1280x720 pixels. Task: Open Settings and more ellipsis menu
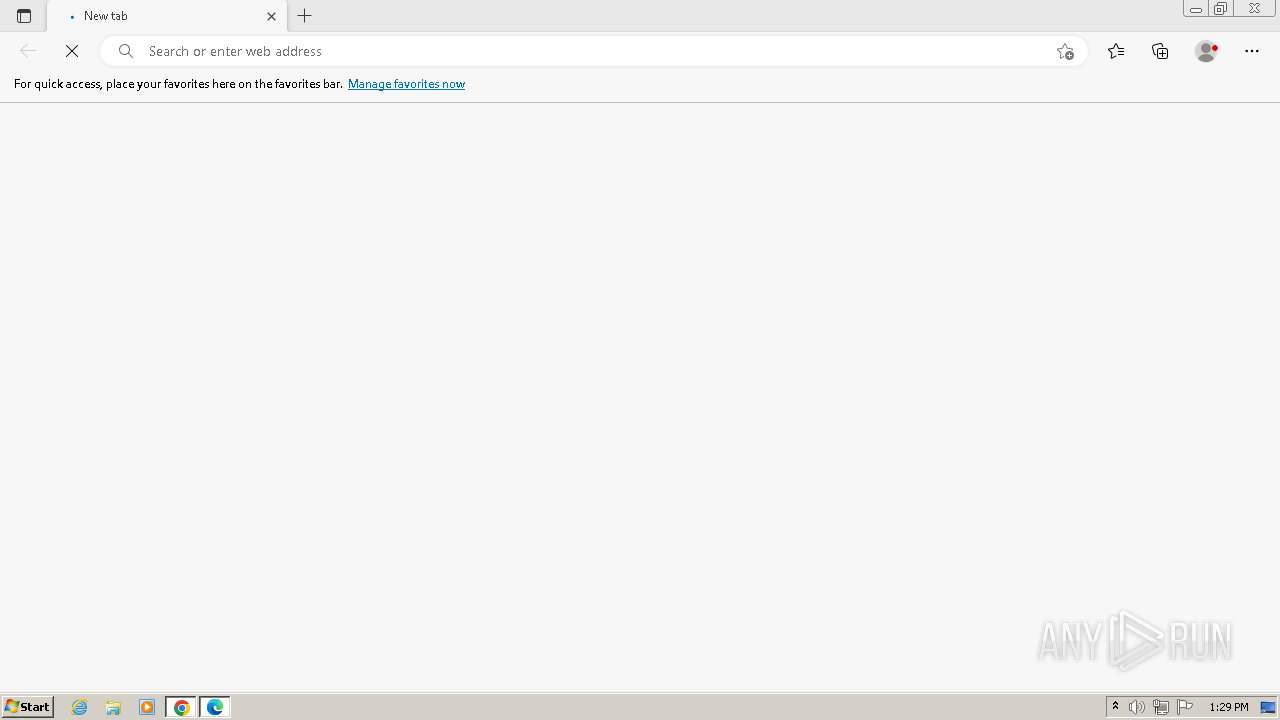[1252, 51]
